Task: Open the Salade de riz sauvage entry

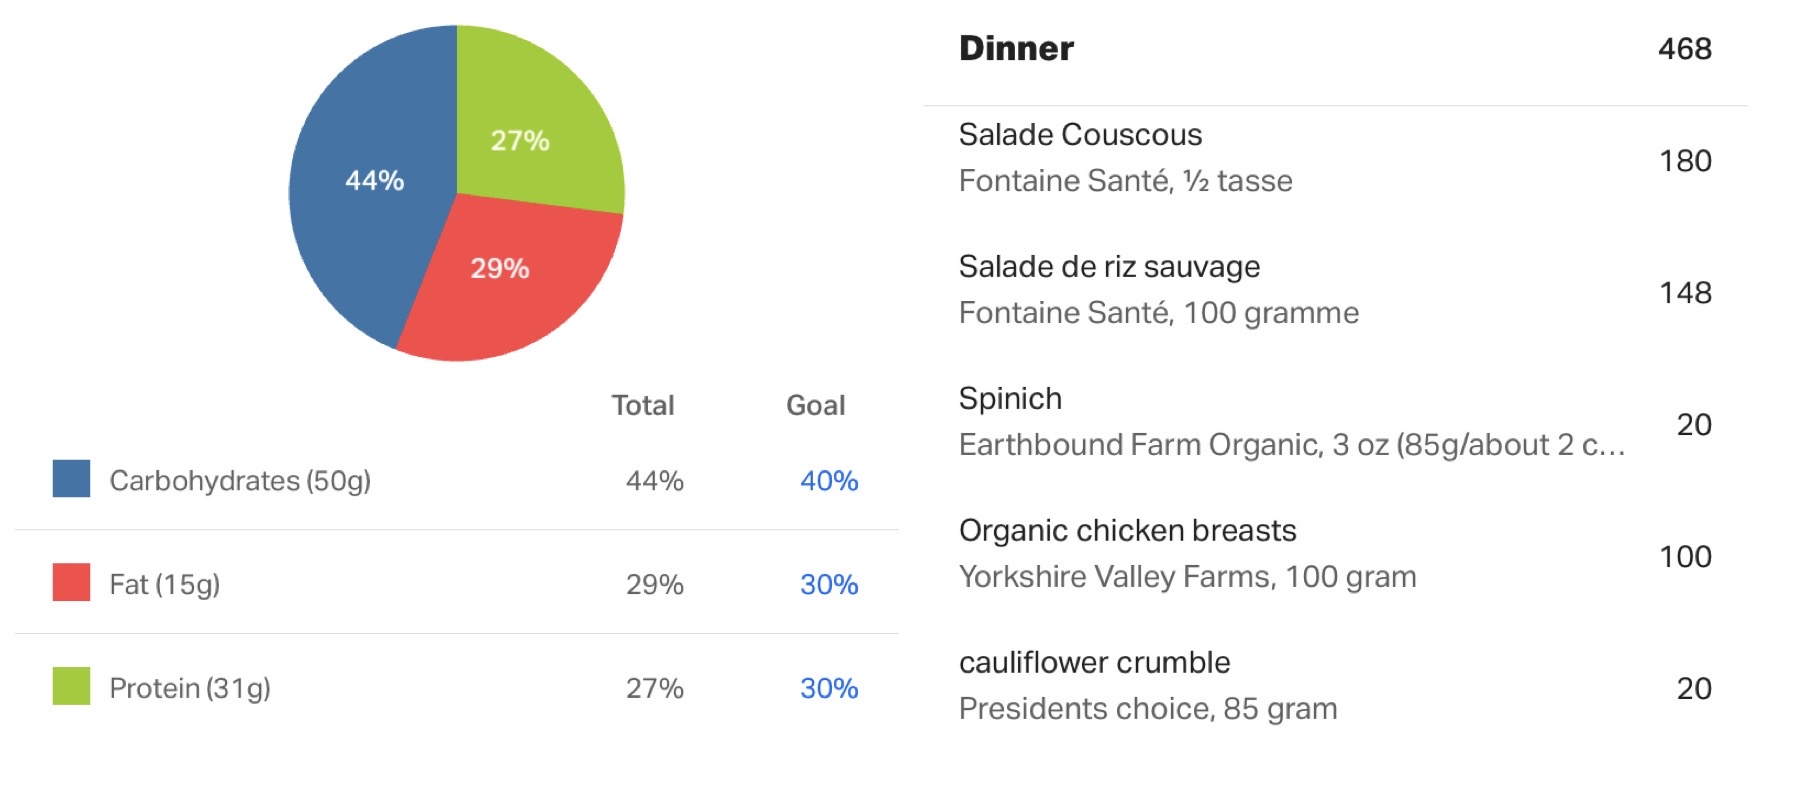Action: click(1335, 290)
